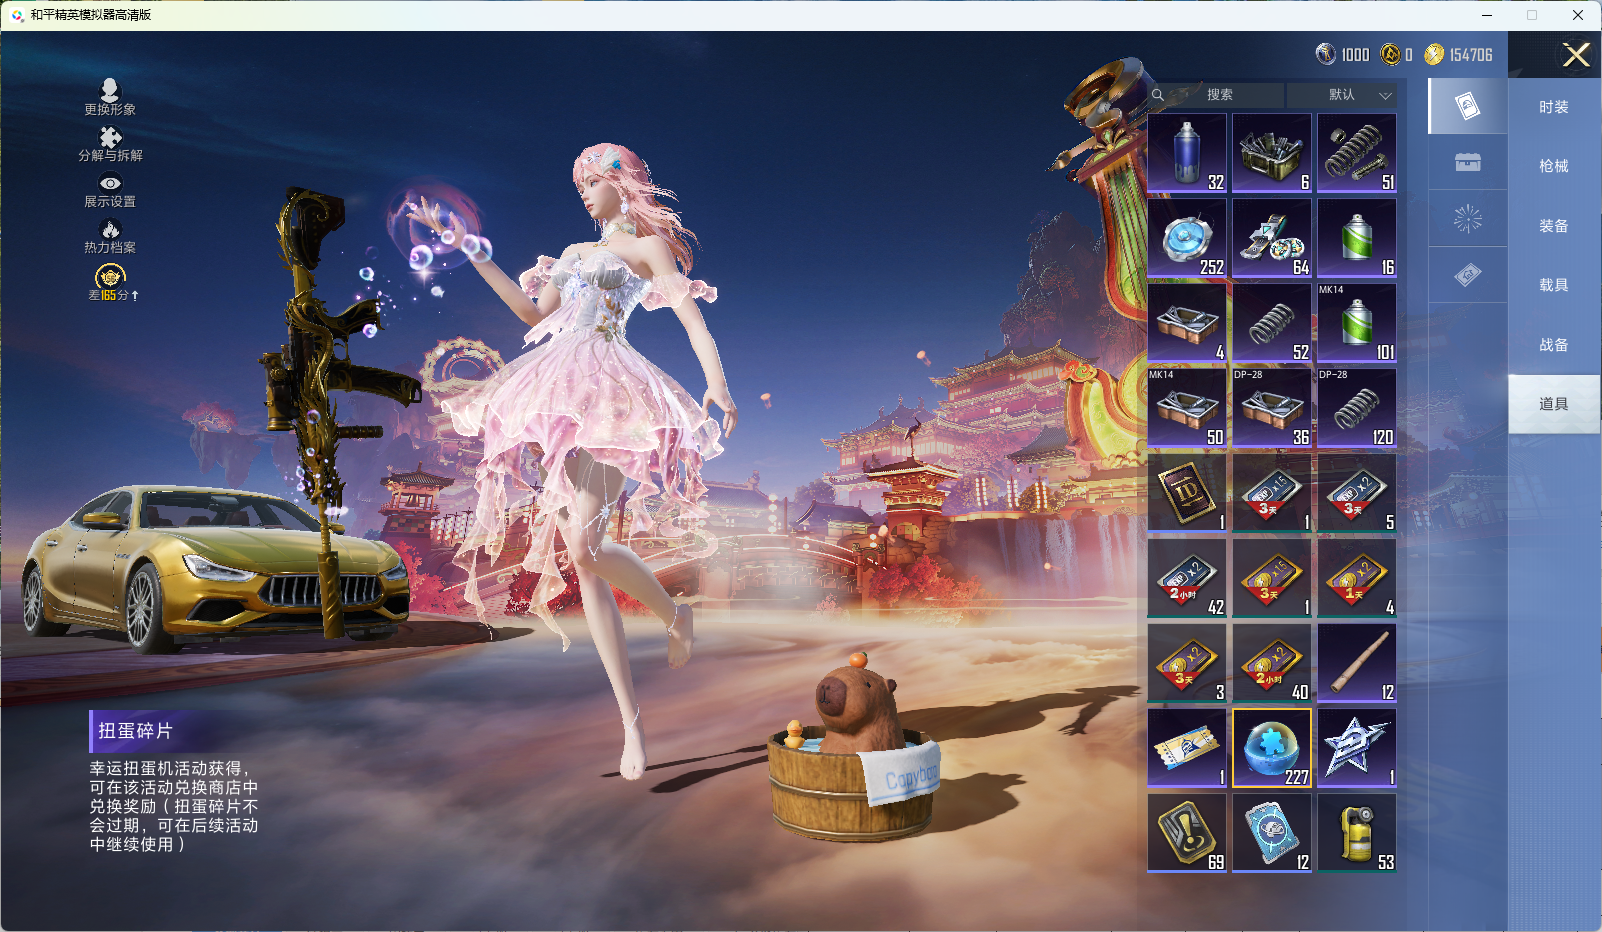Select the 载具 vehicles tab
Viewport: 1602px width, 932px height.
[x=1553, y=285]
